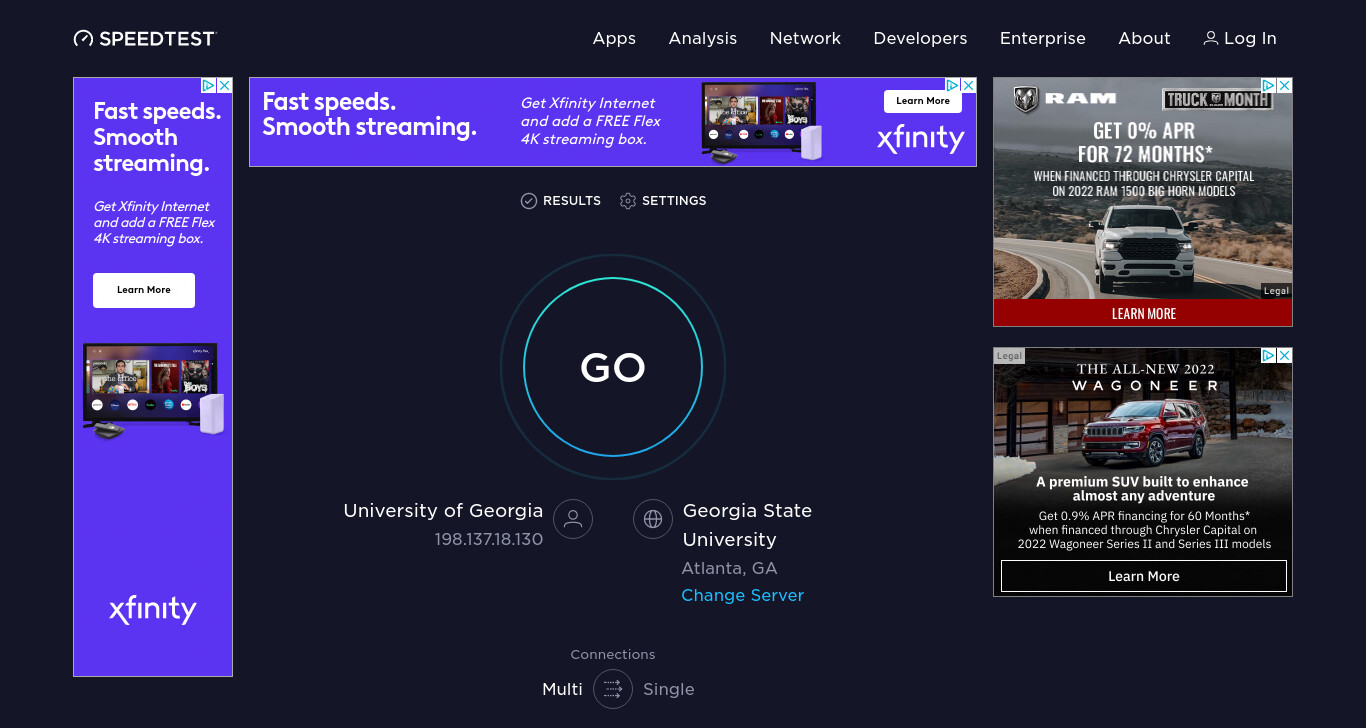
Task: Close the Wagoneer ad
Action: click(1284, 356)
